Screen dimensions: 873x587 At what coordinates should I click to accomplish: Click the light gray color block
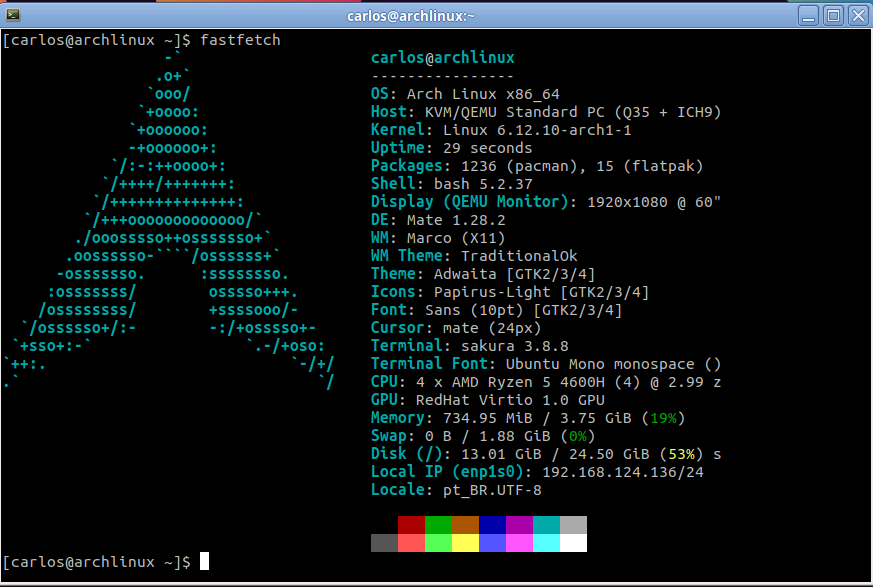573,525
